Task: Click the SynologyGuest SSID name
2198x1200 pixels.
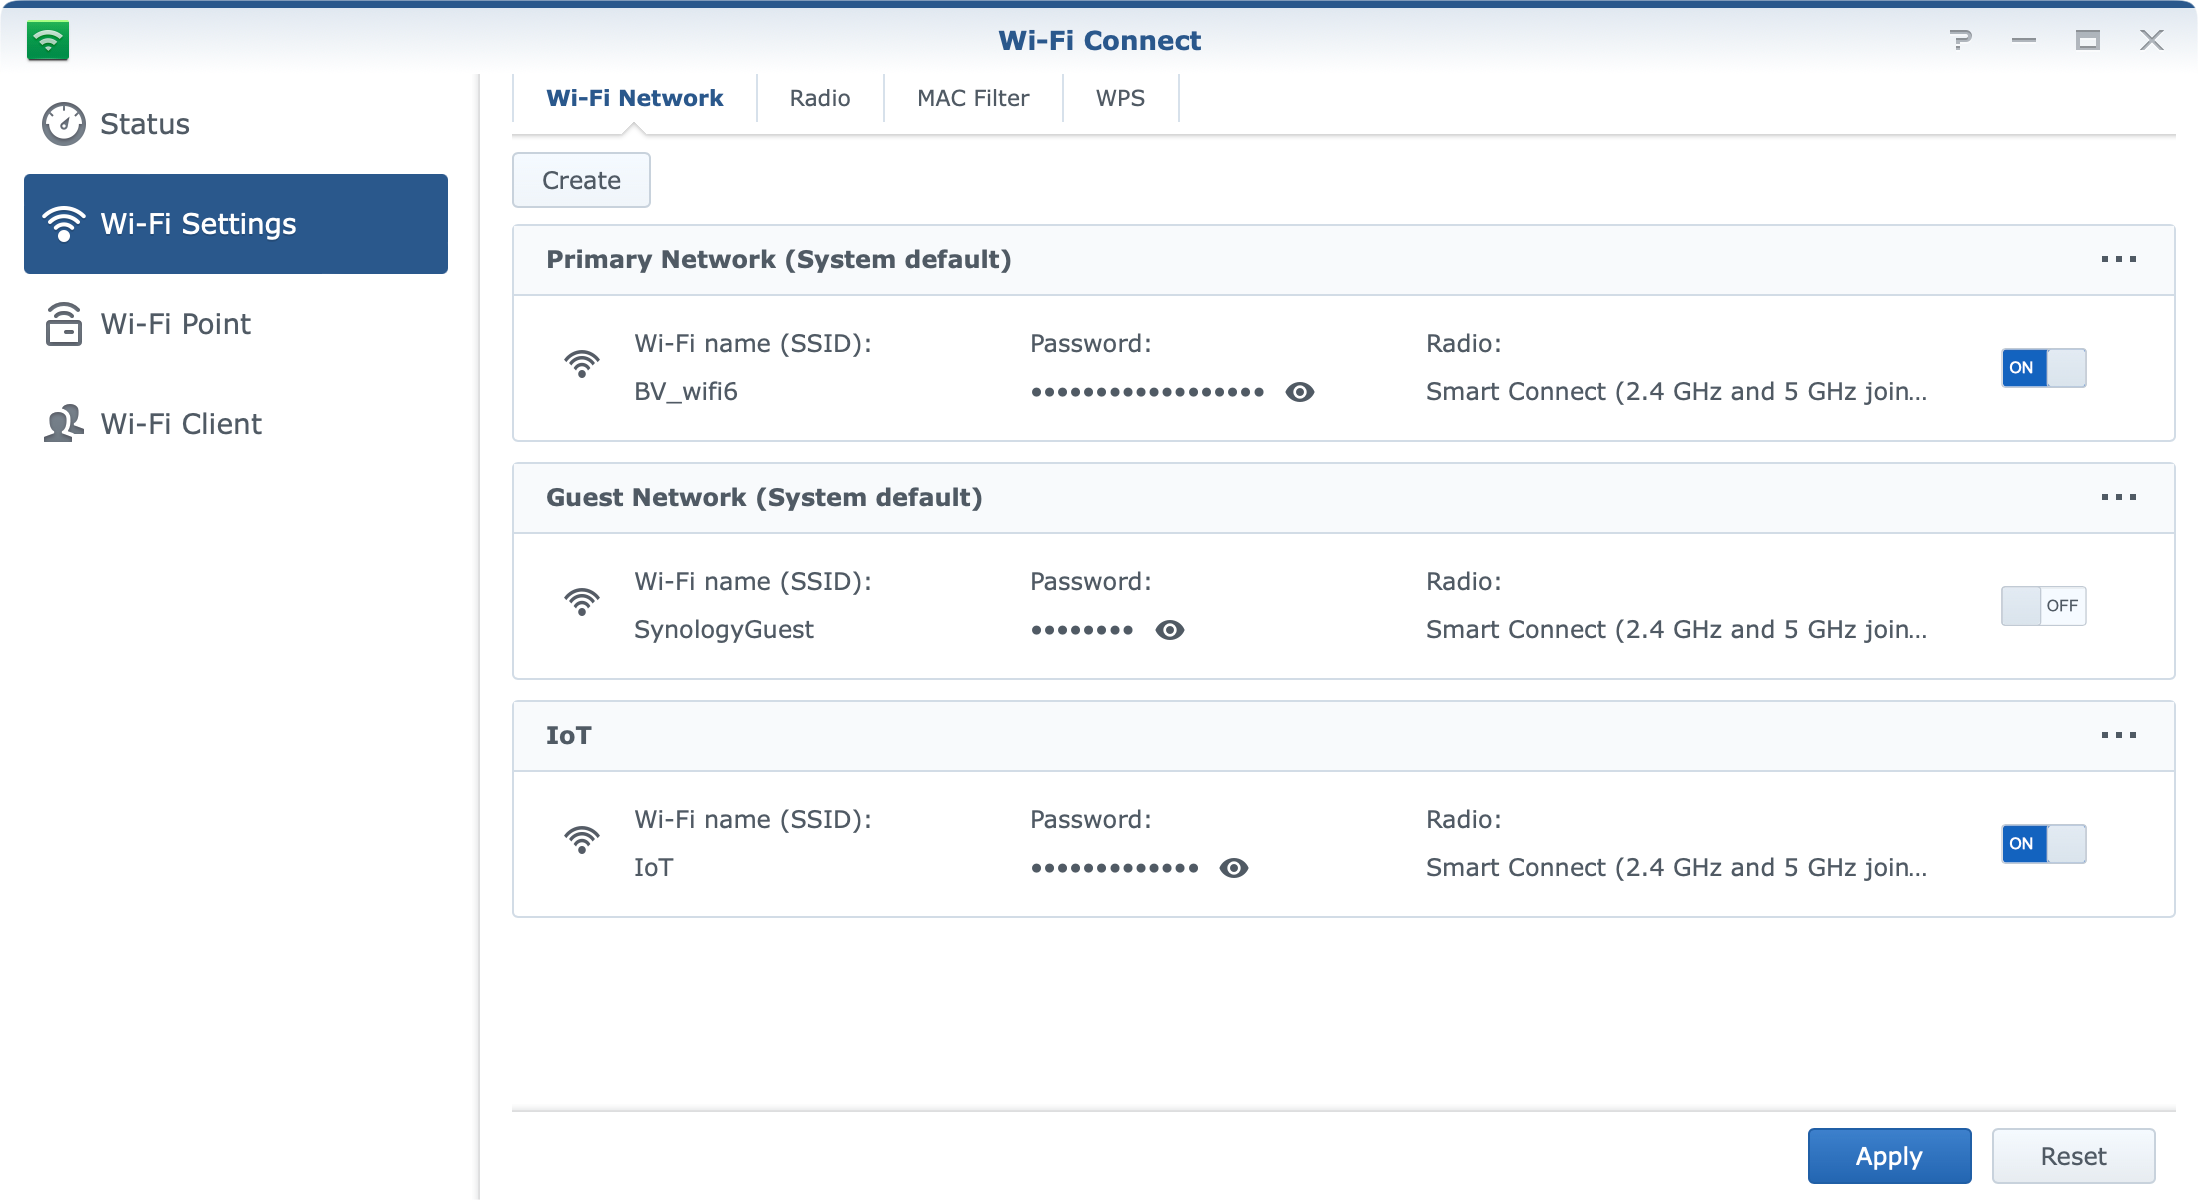Action: (x=724, y=630)
